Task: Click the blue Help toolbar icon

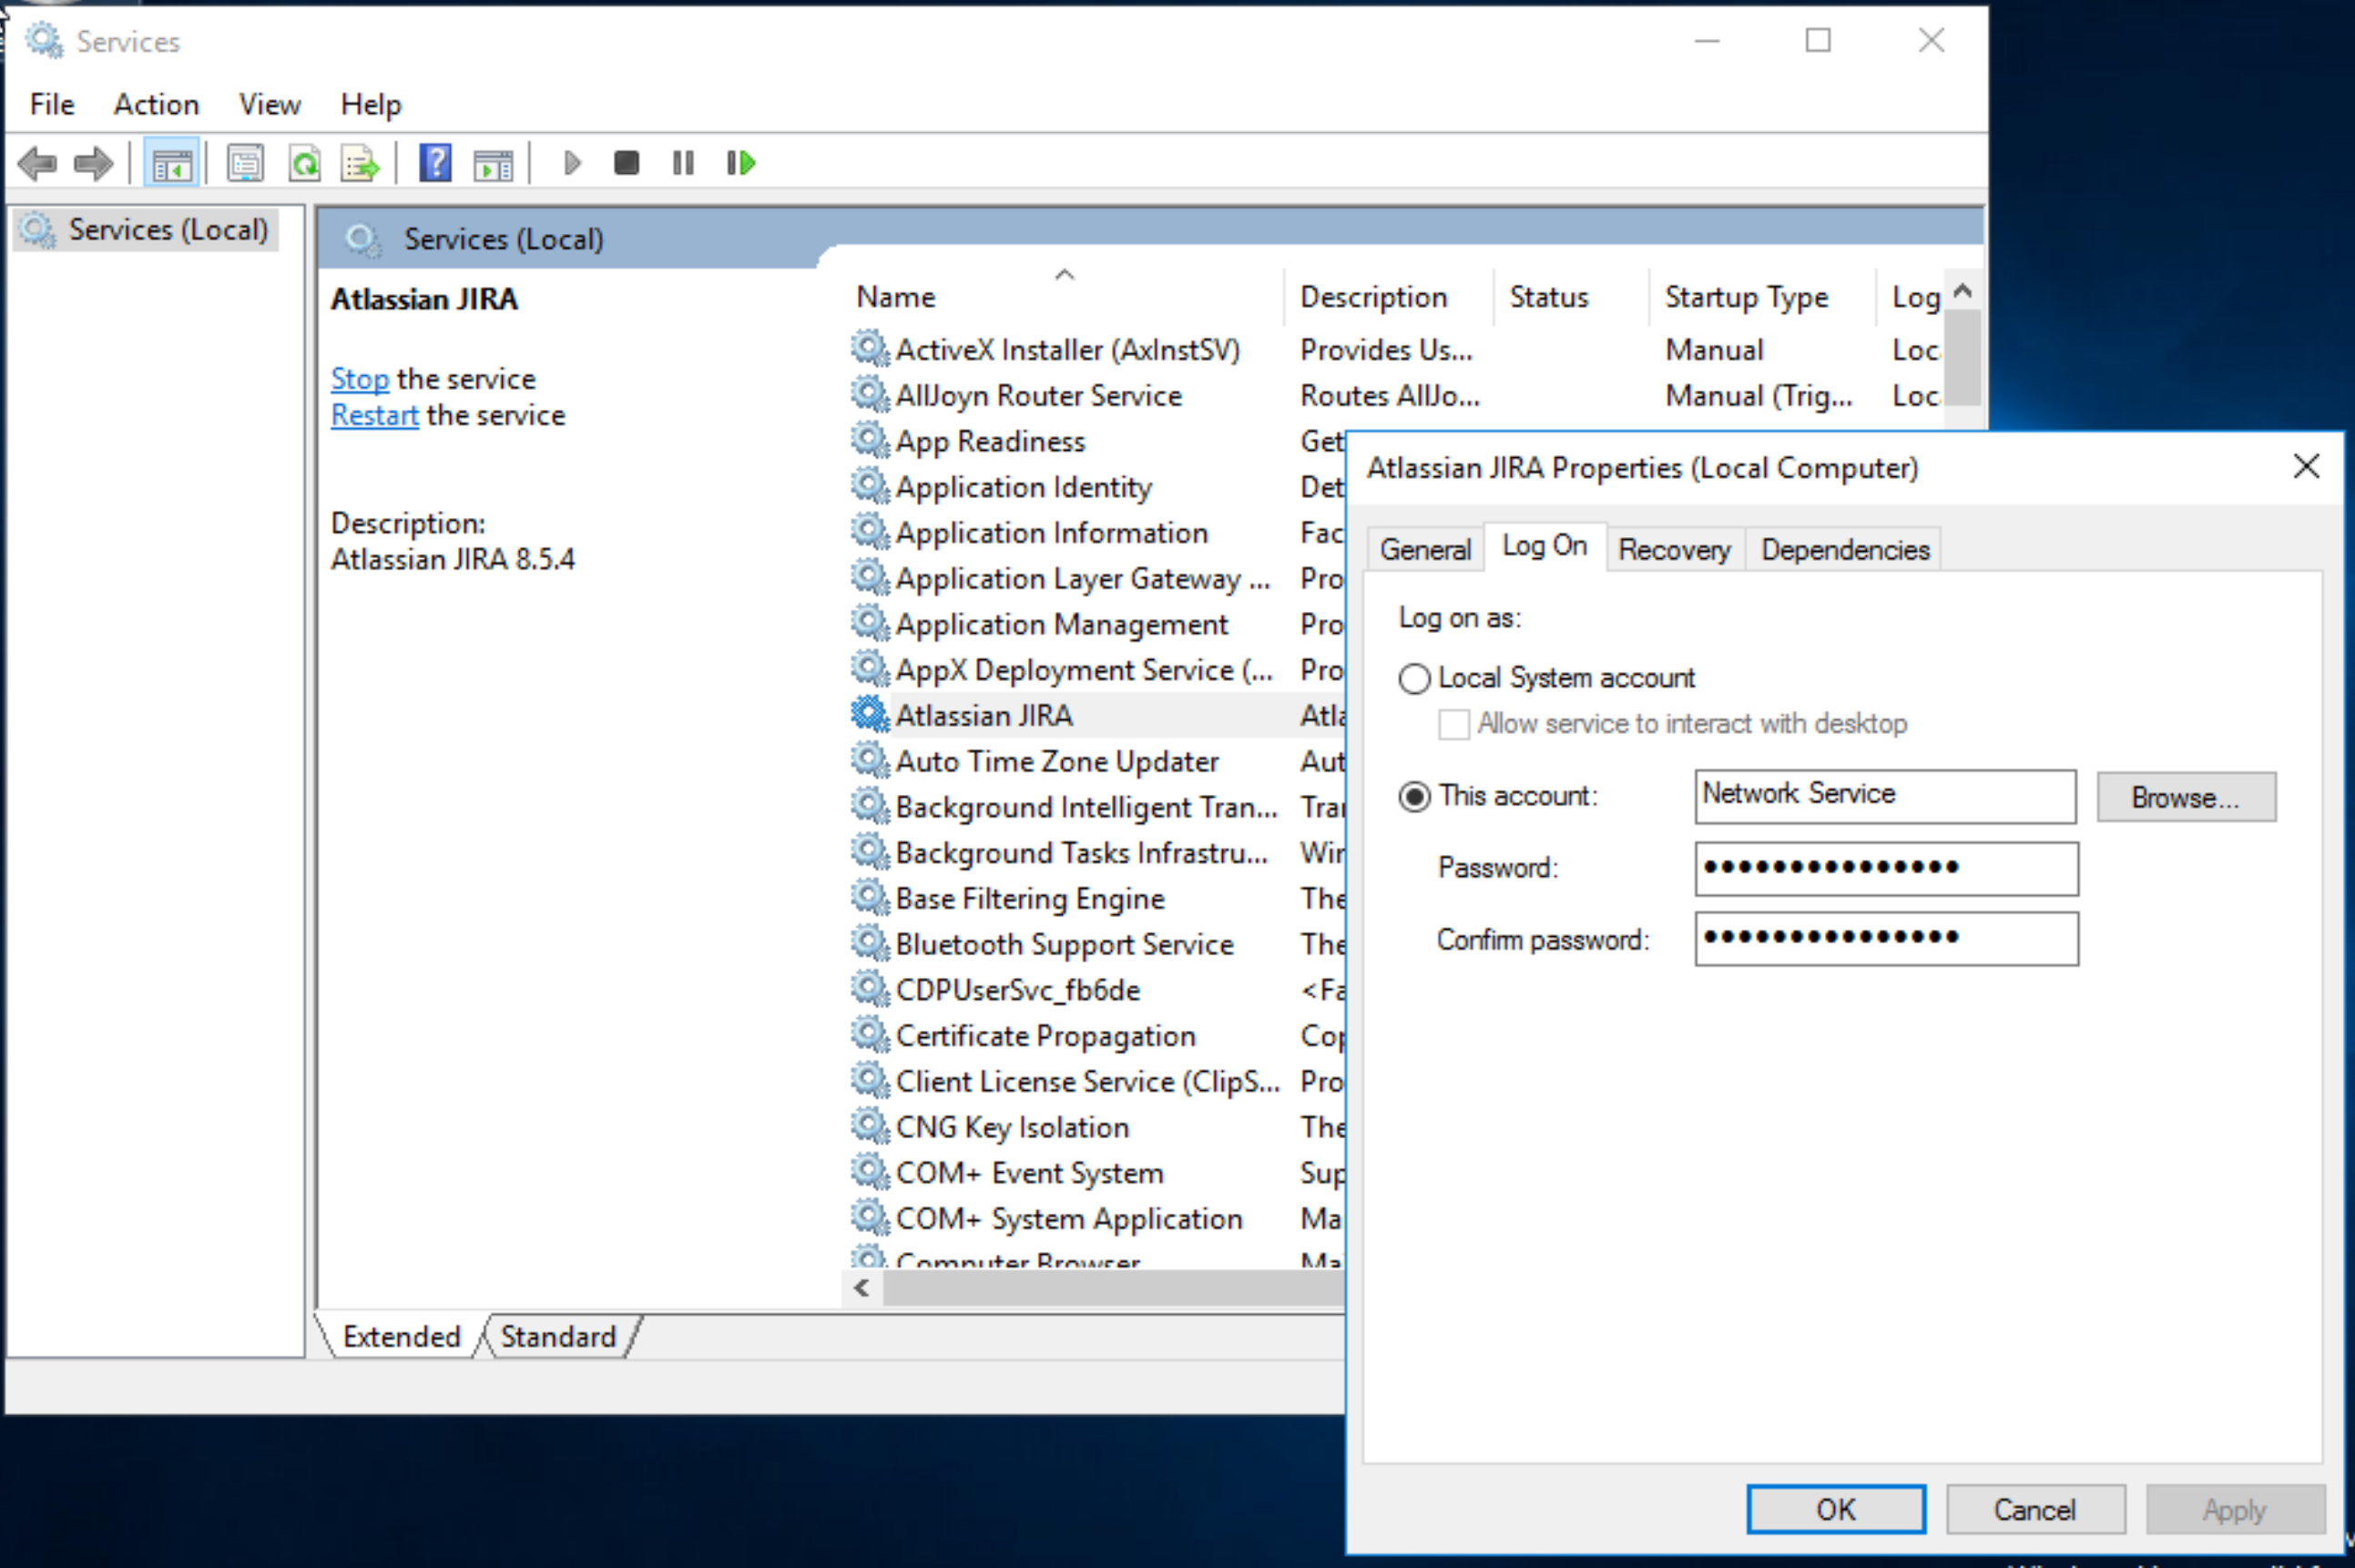Action: pyautogui.click(x=435, y=163)
